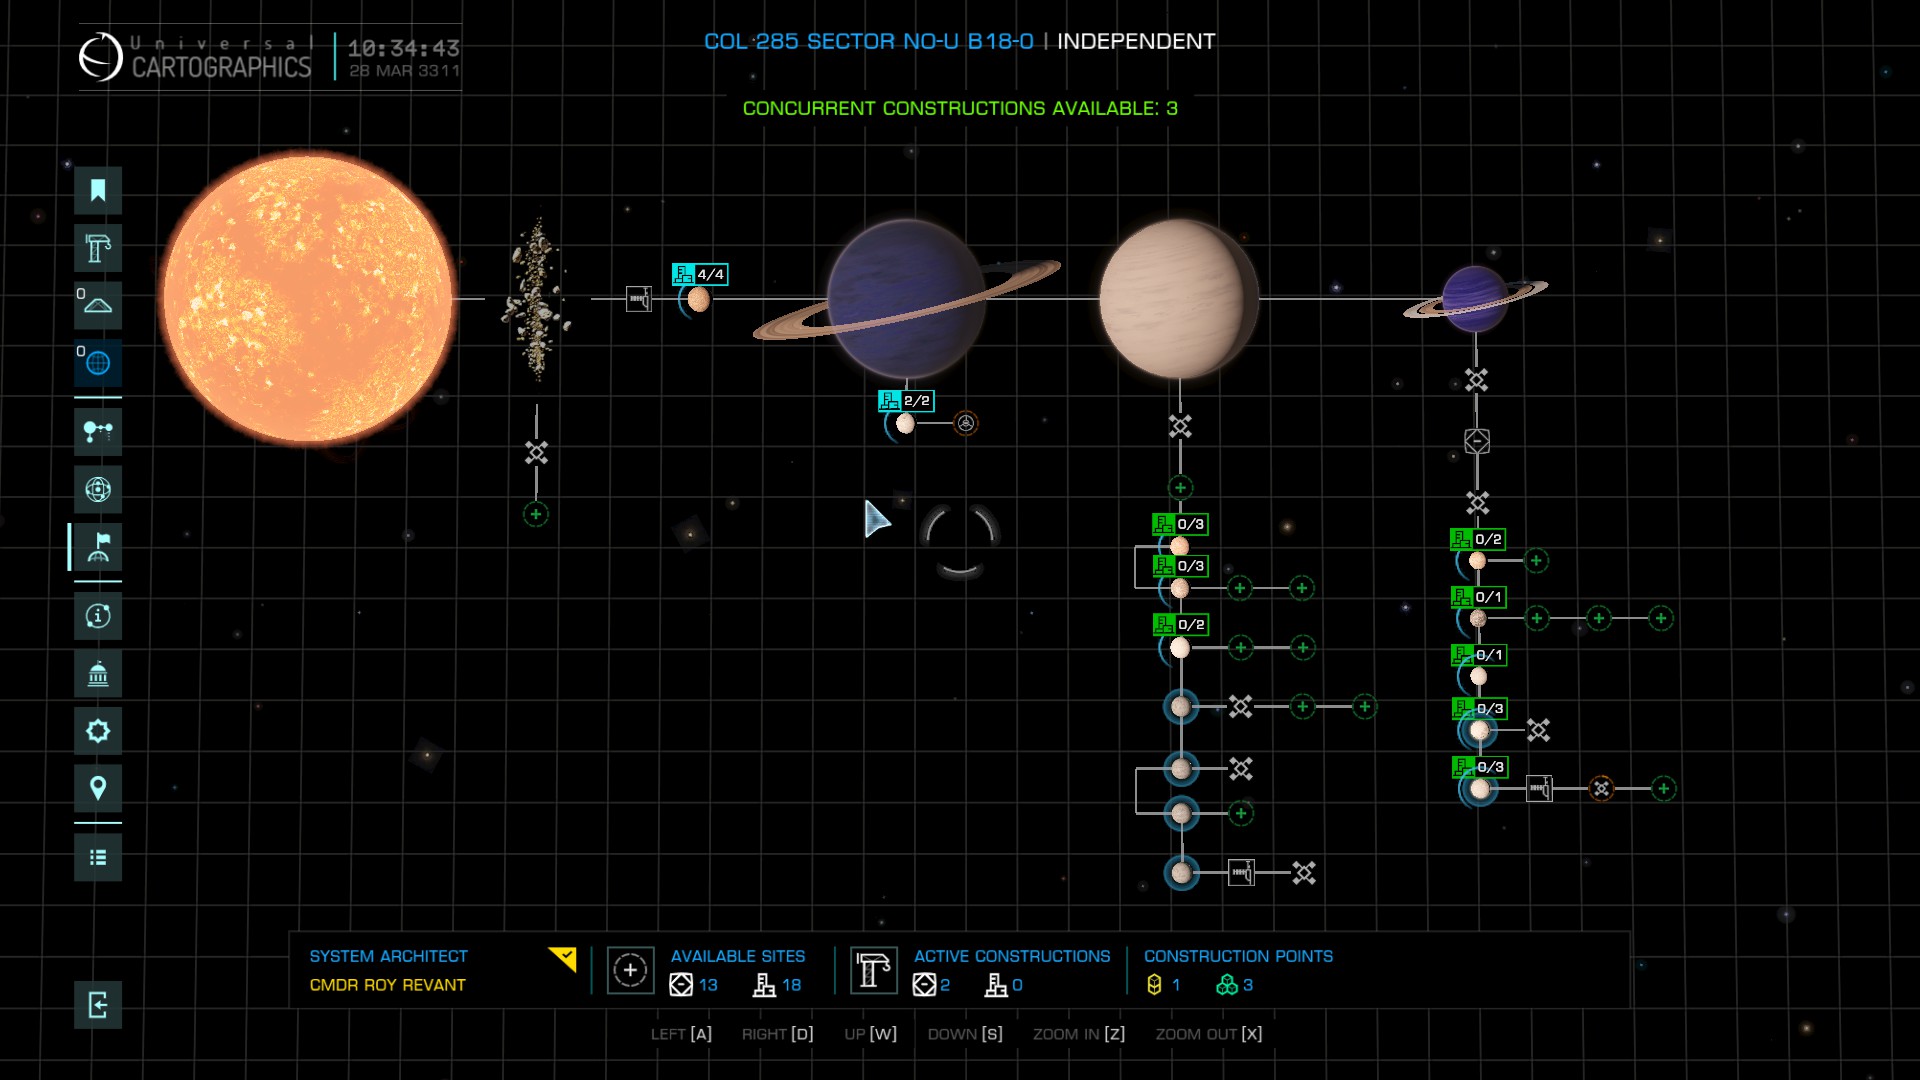Toggle the surface sites filter showing 0
This screenshot has width=1920, height=1080.
[x=98, y=305]
